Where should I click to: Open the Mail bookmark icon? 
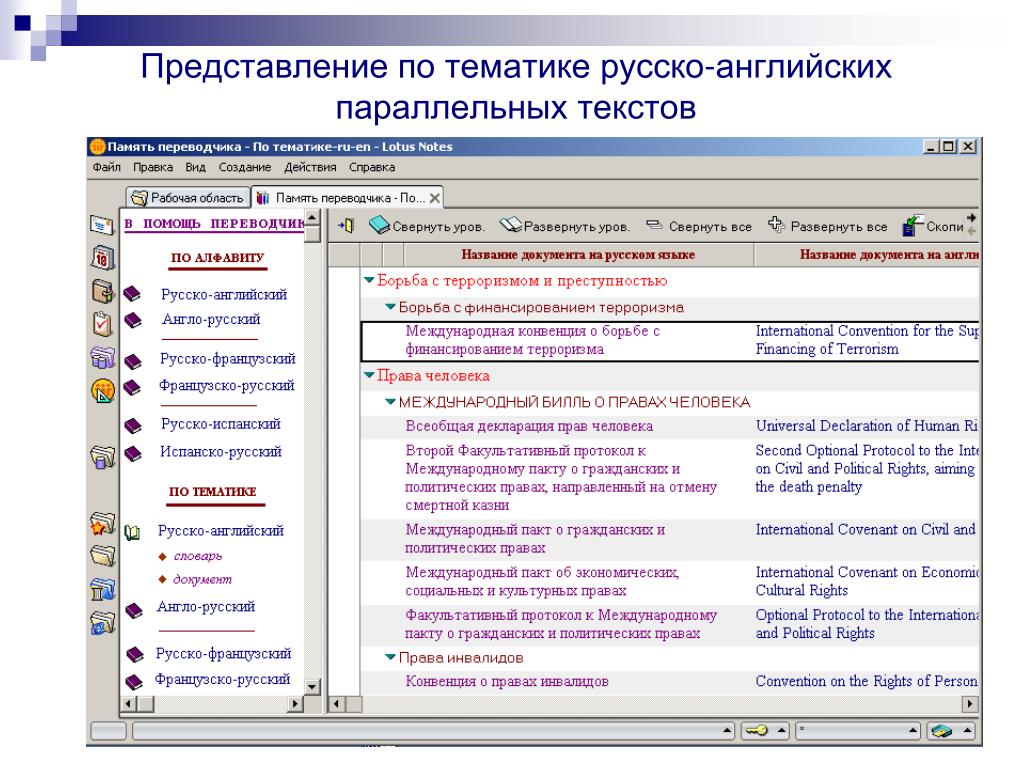[102, 225]
